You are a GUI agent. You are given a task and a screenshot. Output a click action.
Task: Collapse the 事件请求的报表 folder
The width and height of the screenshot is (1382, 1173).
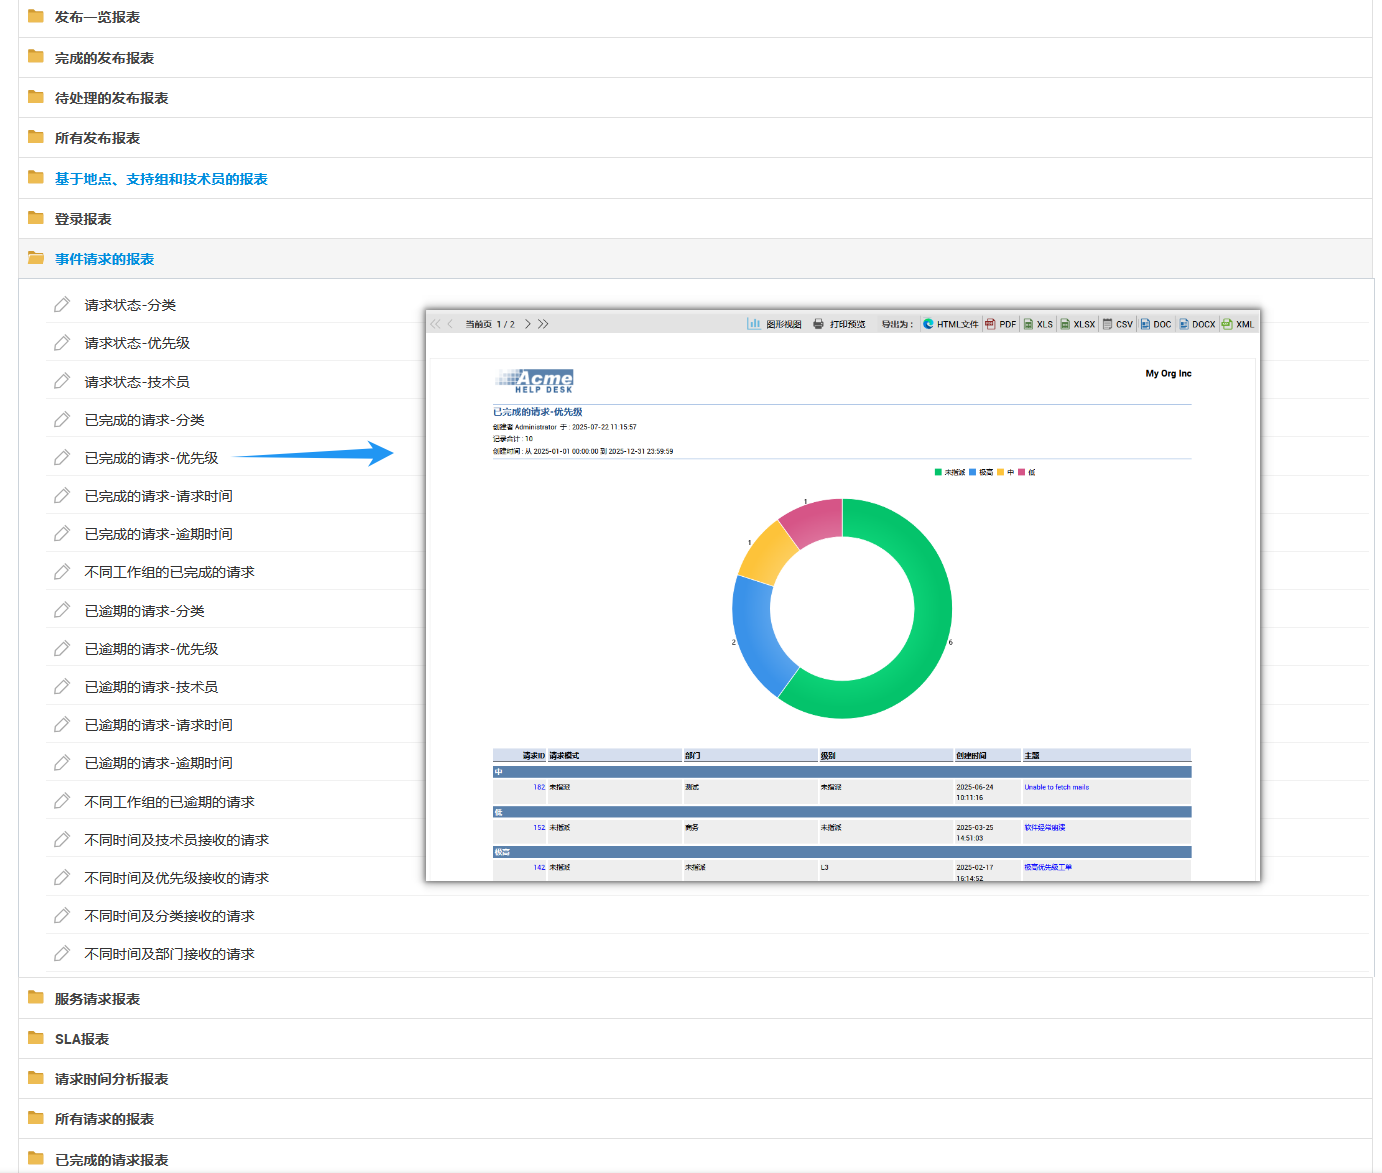pyautogui.click(x=104, y=258)
